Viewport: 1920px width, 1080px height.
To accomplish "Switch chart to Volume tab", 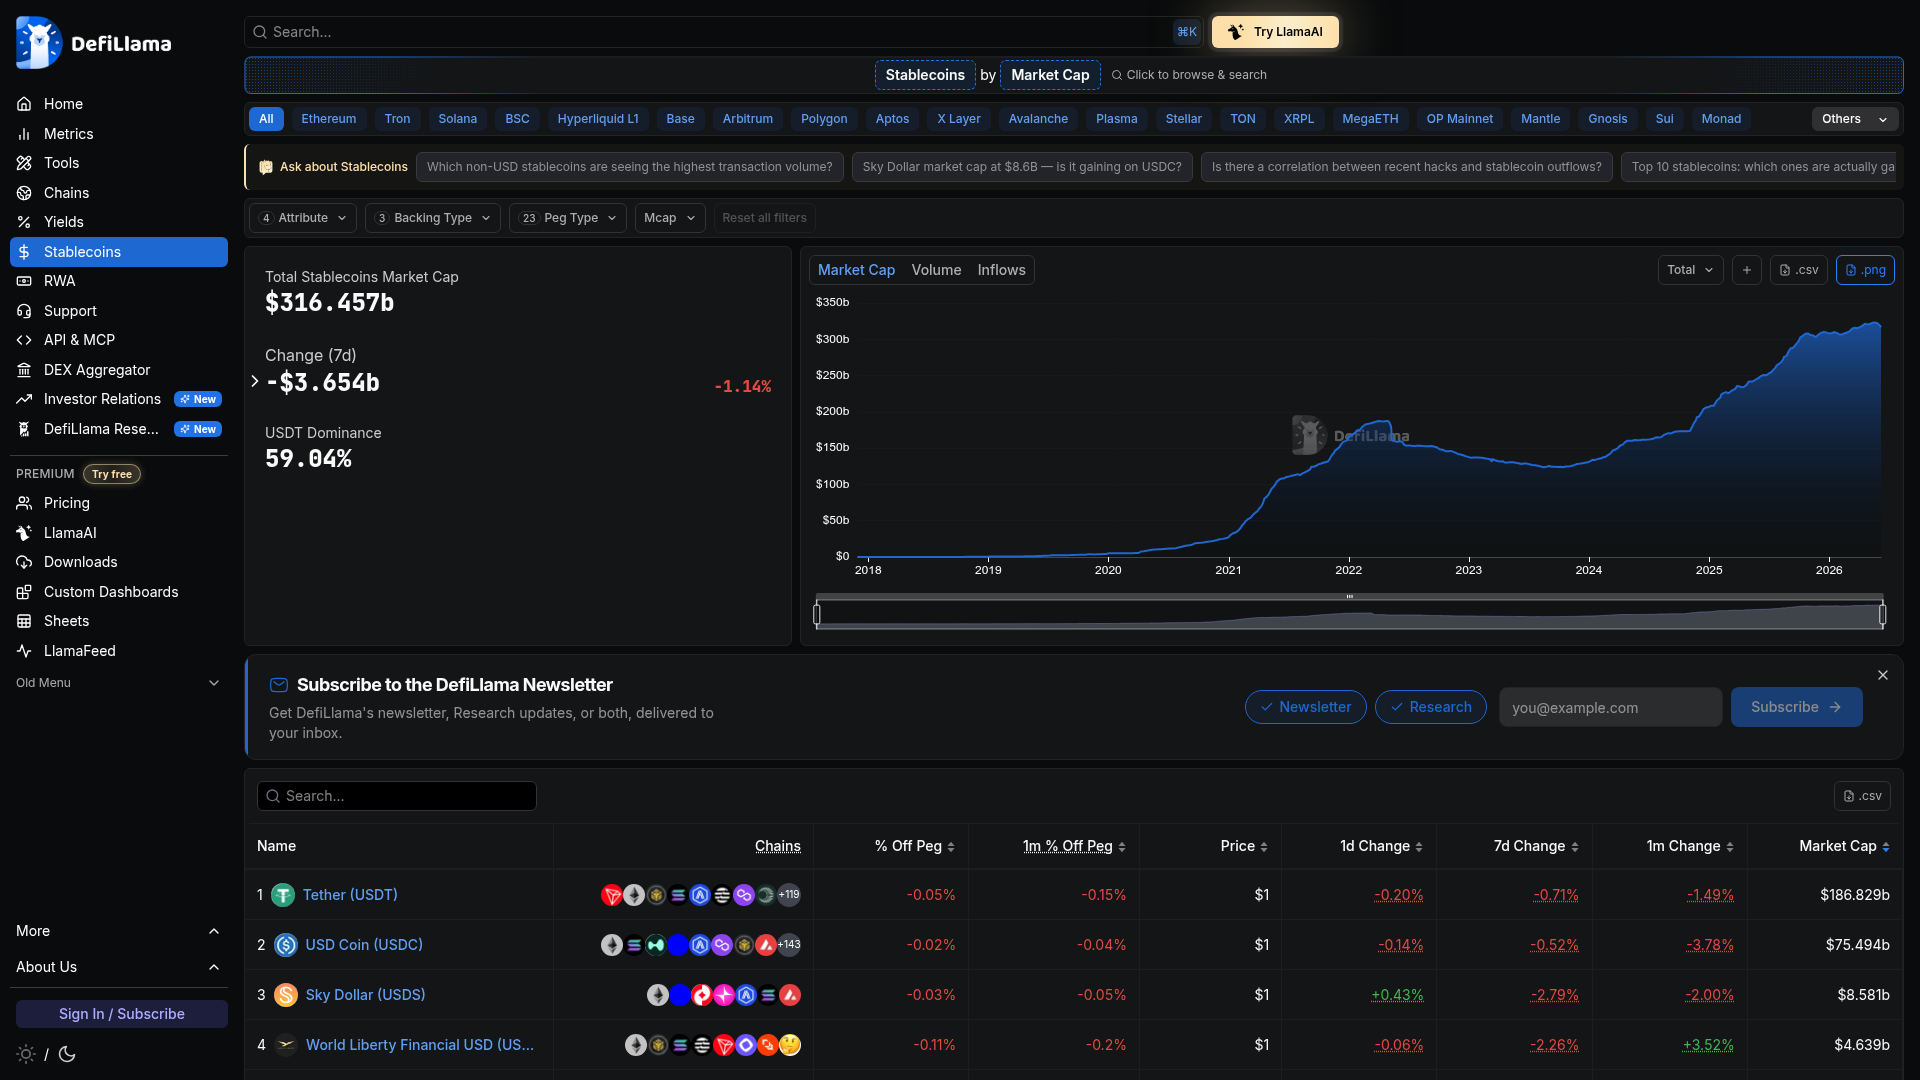I will pyautogui.click(x=936, y=270).
